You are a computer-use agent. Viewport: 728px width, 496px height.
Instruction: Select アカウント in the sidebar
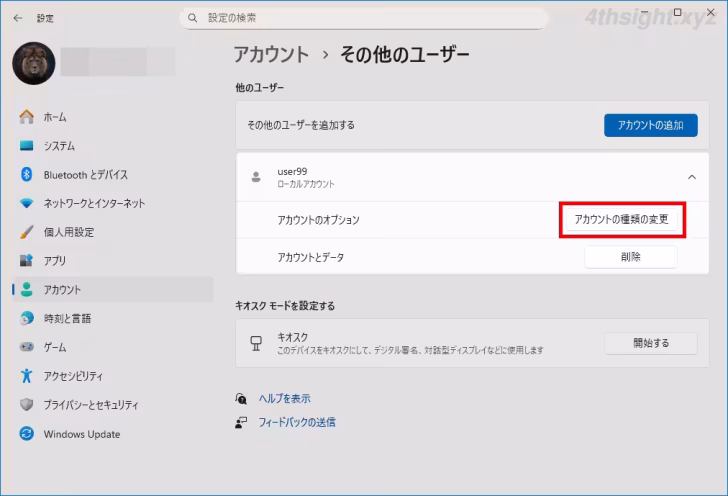coord(63,290)
